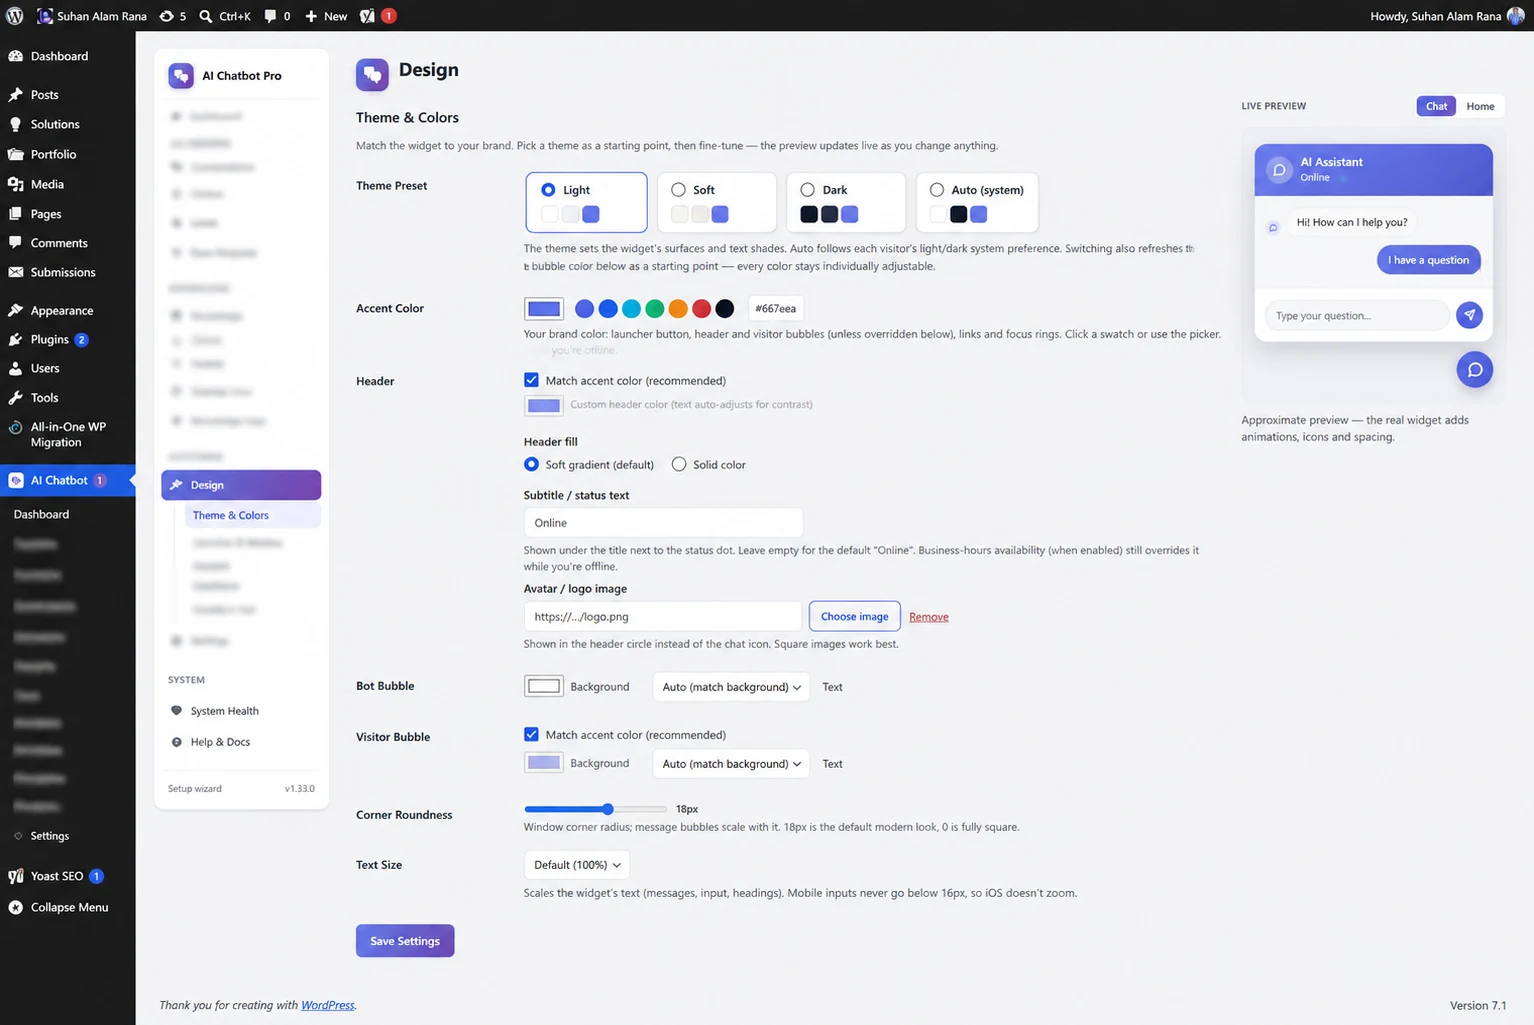Toggle Header match accent color checkbox
The width and height of the screenshot is (1534, 1025).
coord(531,380)
